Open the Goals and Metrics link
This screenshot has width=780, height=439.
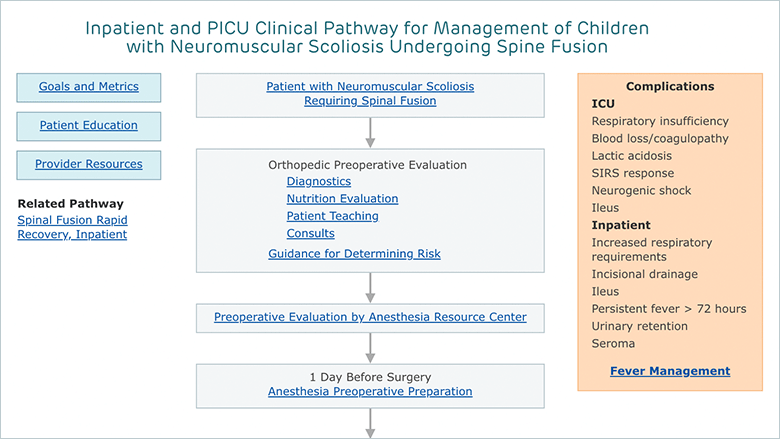[89, 87]
